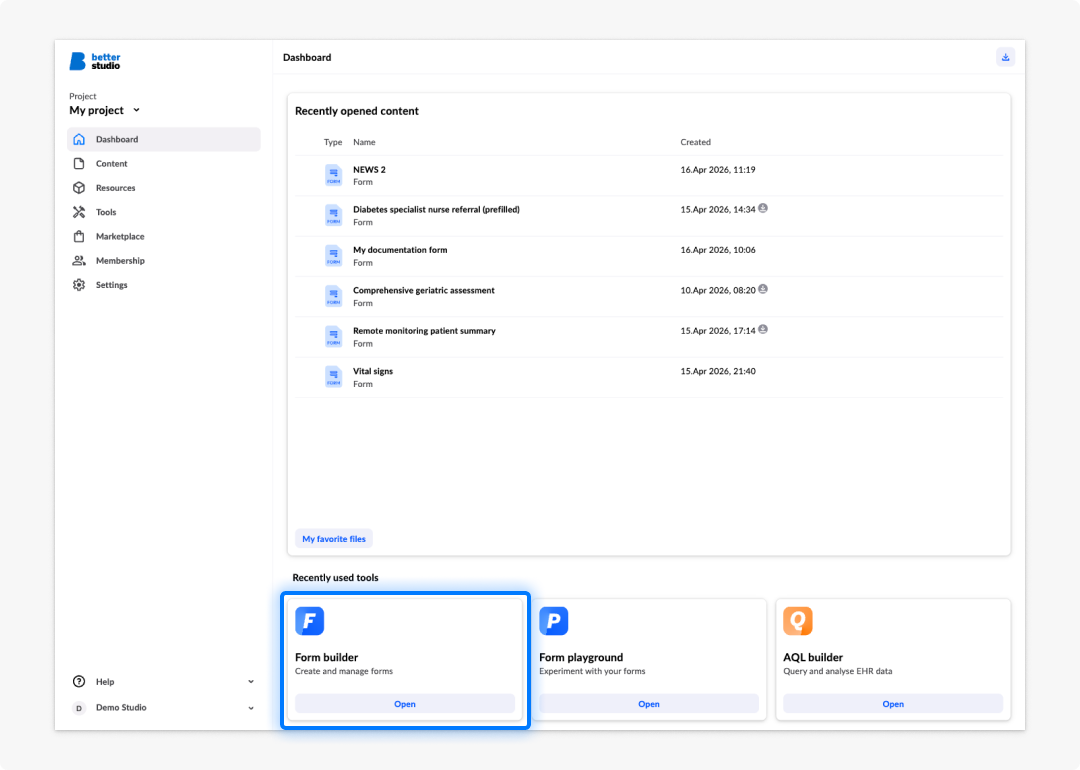
Task: Click the user icon on geriatric assessment row
Action: pyautogui.click(x=763, y=289)
